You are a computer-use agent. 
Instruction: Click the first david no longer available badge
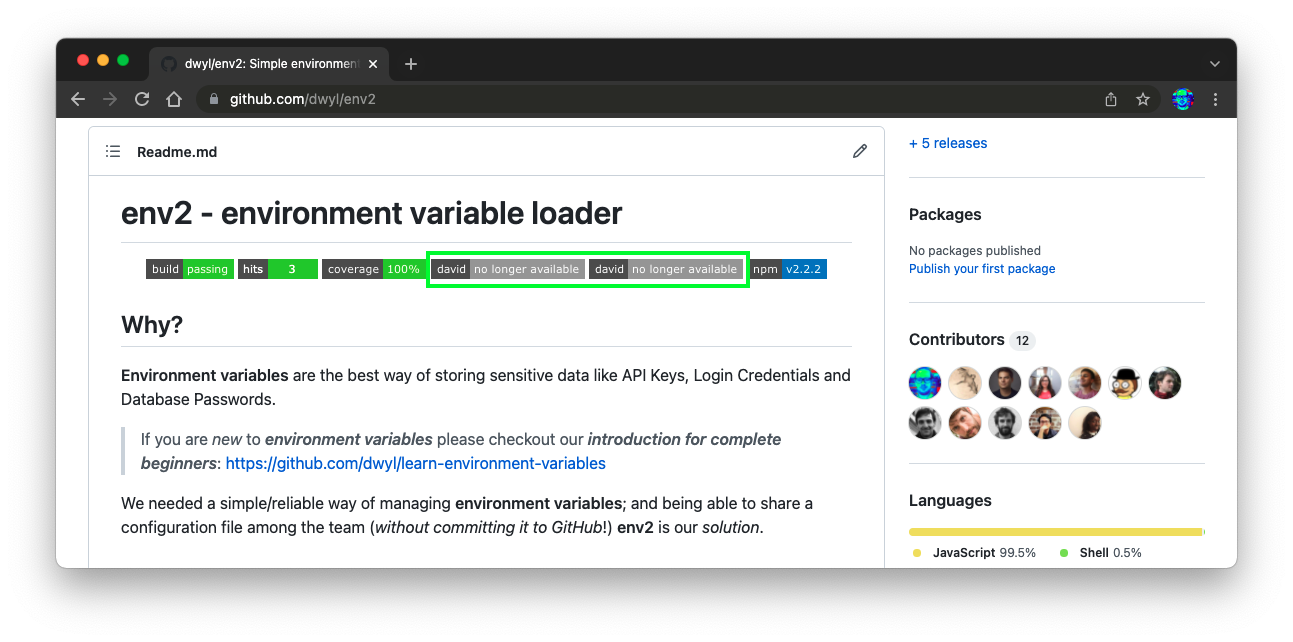pyautogui.click(x=508, y=269)
